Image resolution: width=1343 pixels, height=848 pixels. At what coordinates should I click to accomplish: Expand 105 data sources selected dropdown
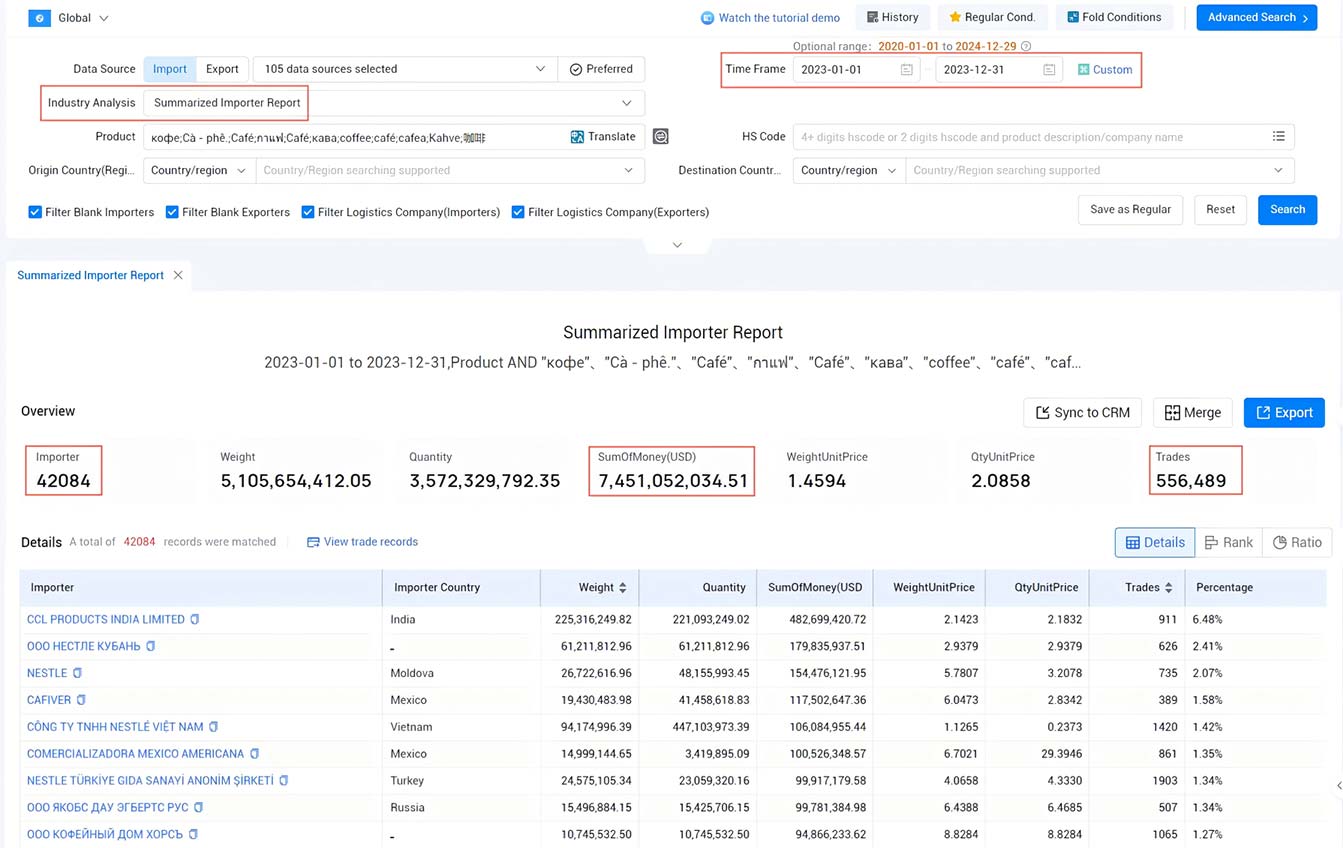tap(405, 69)
